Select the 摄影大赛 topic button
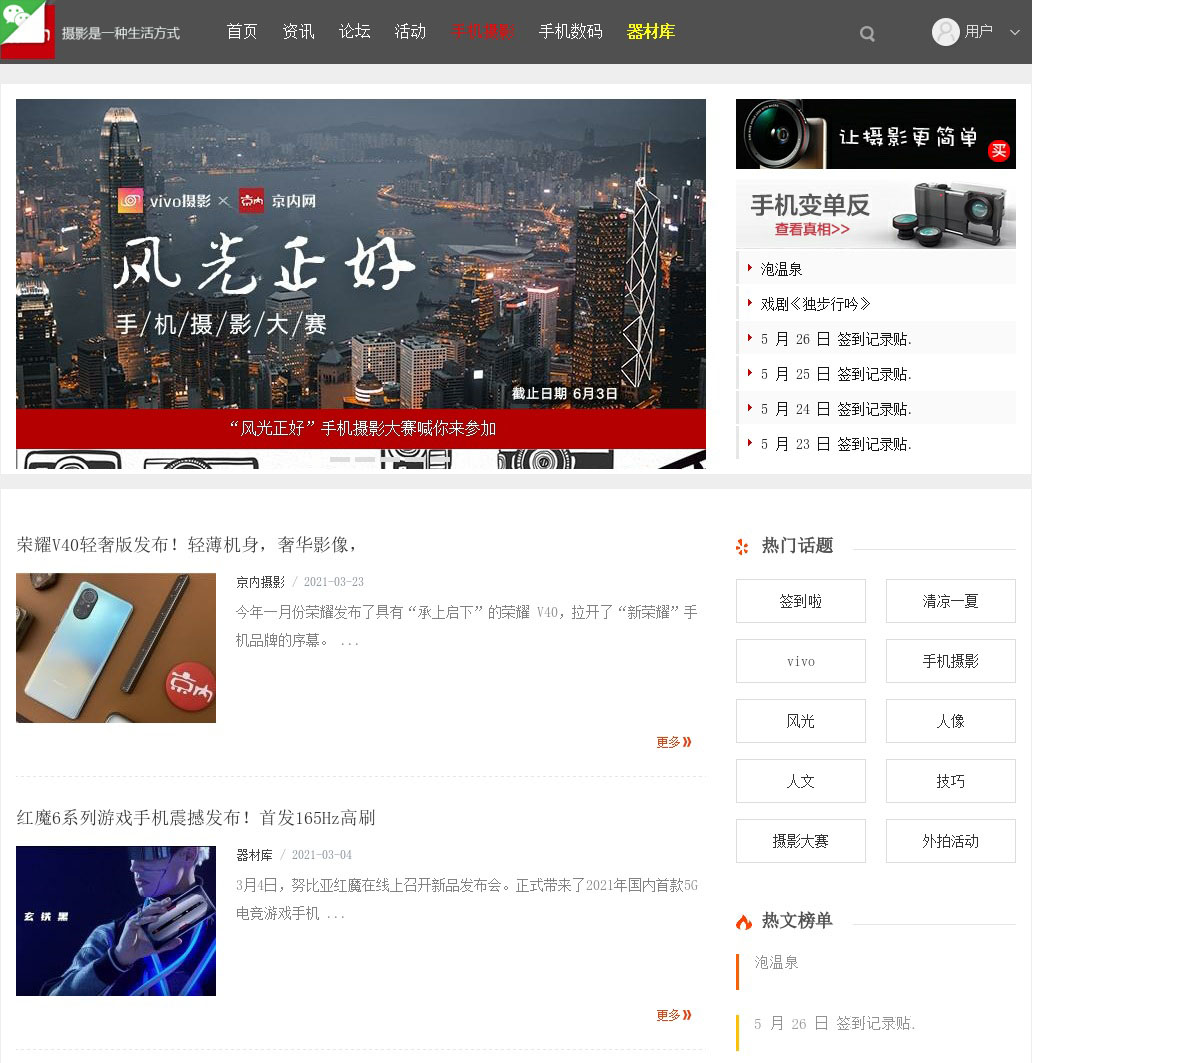The image size is (1200, 1063). click(800, 841)
